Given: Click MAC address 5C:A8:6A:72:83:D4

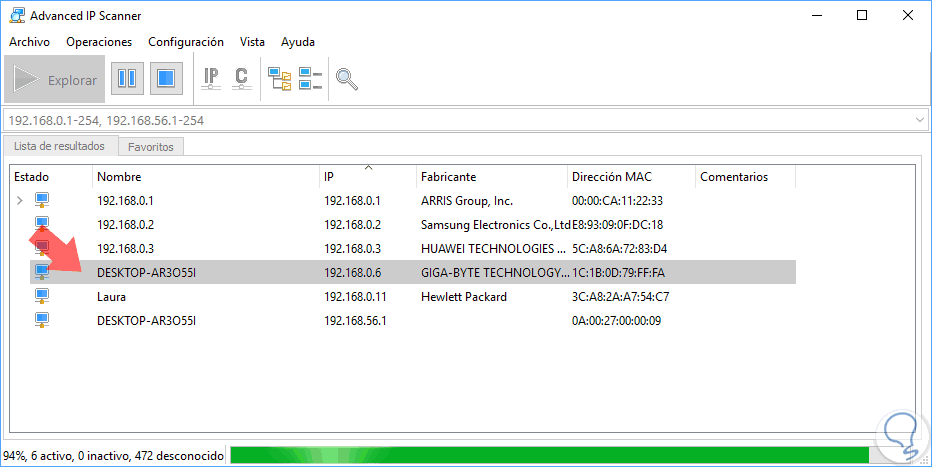Looking at the screenshot, I should click(619, 248).
